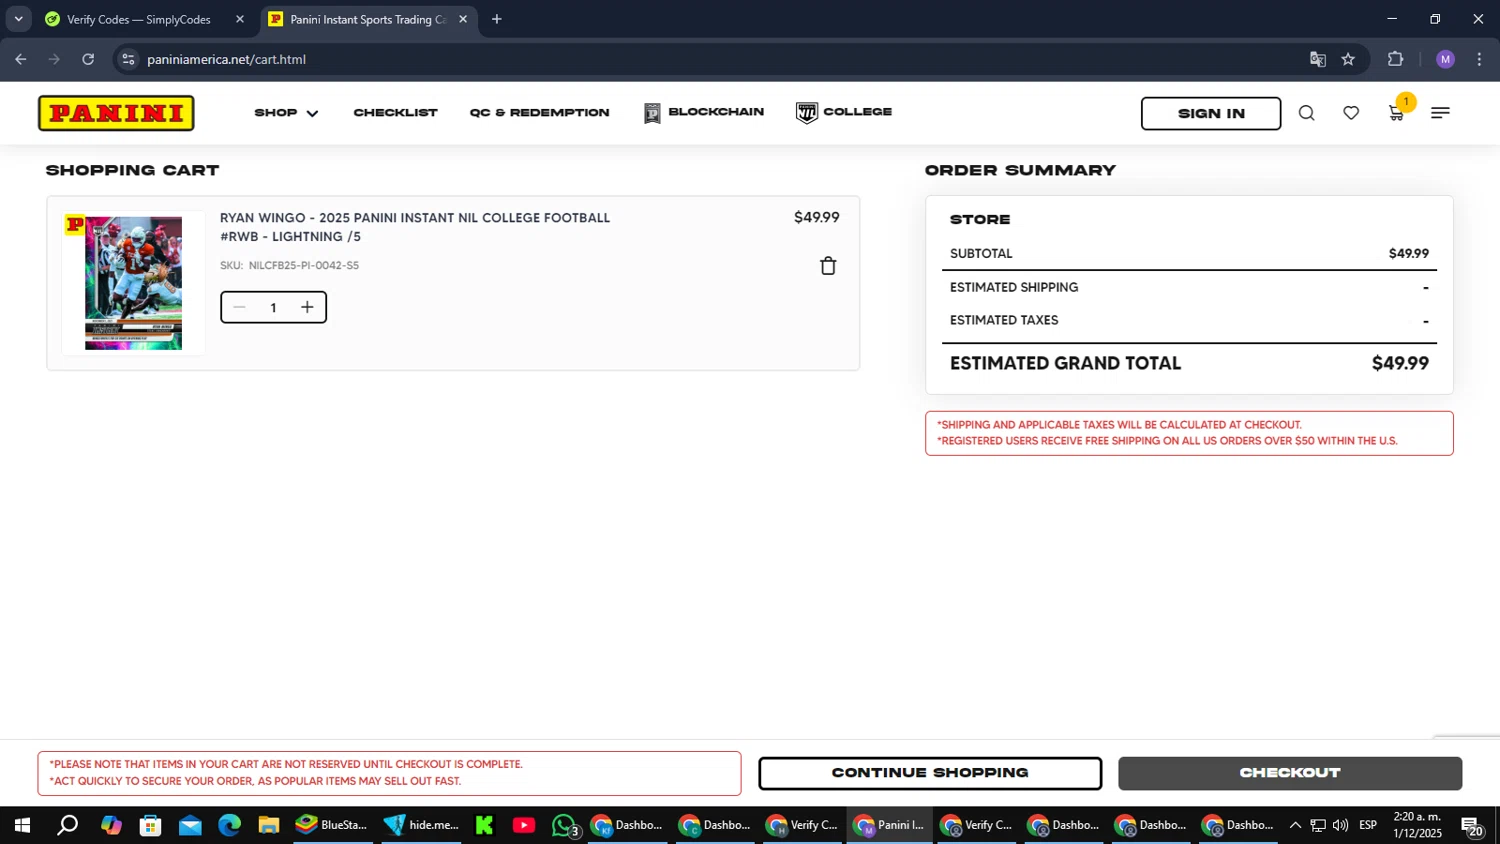
Task: Open Microsoft Store from the taskbar
Action: (150, 825)
